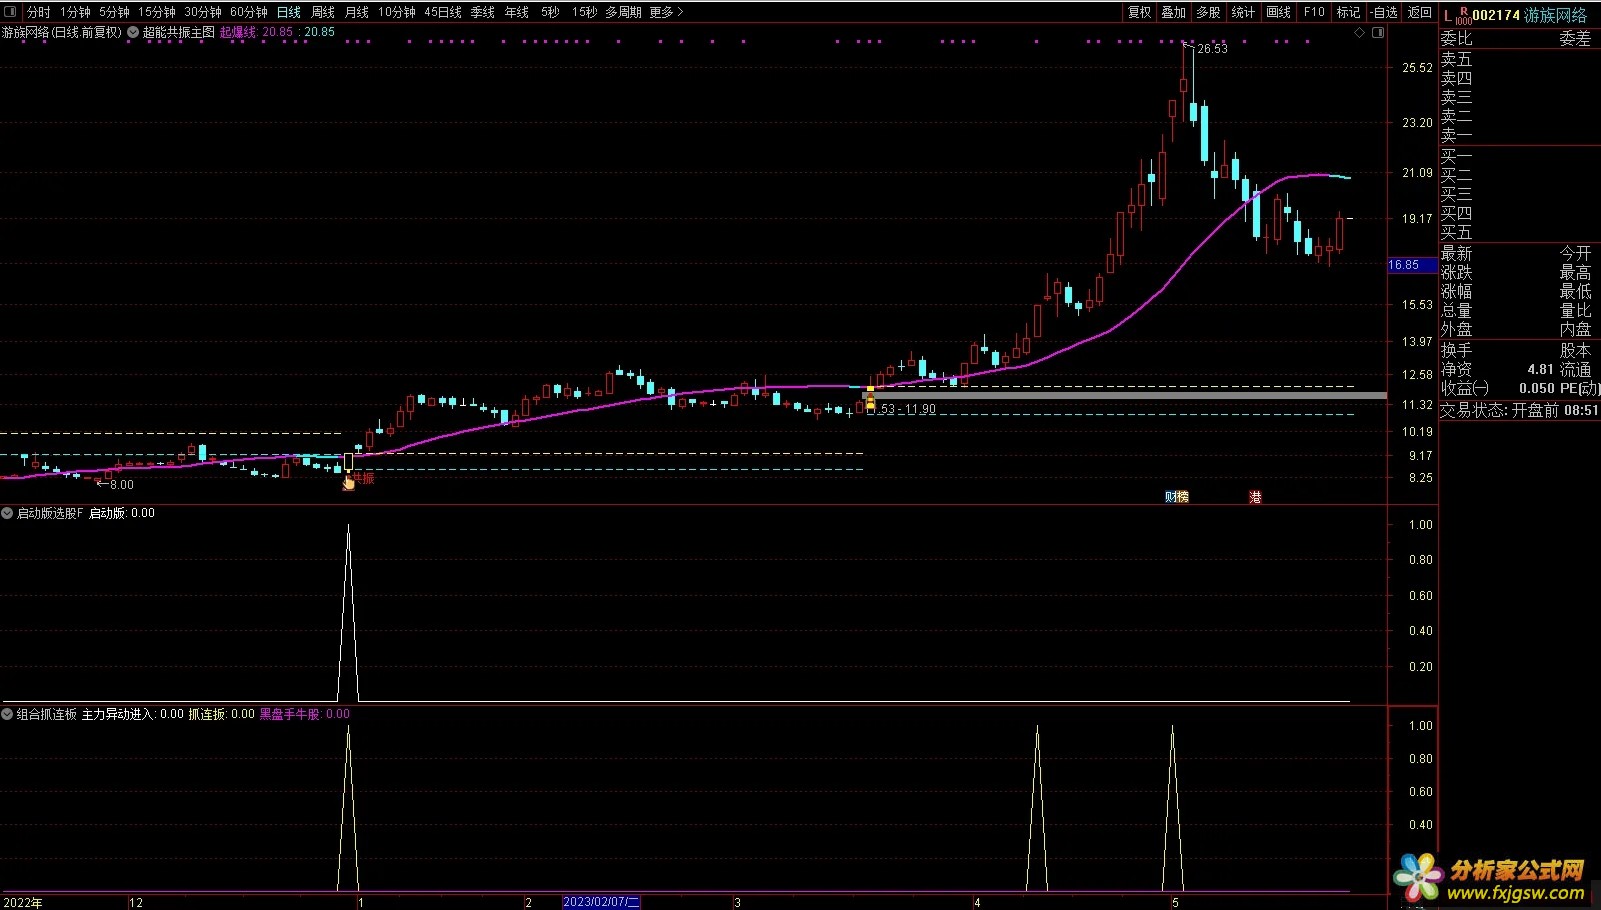Select the 5分钟 period tab
1601x910 pixels.
[x=114, y=12]
